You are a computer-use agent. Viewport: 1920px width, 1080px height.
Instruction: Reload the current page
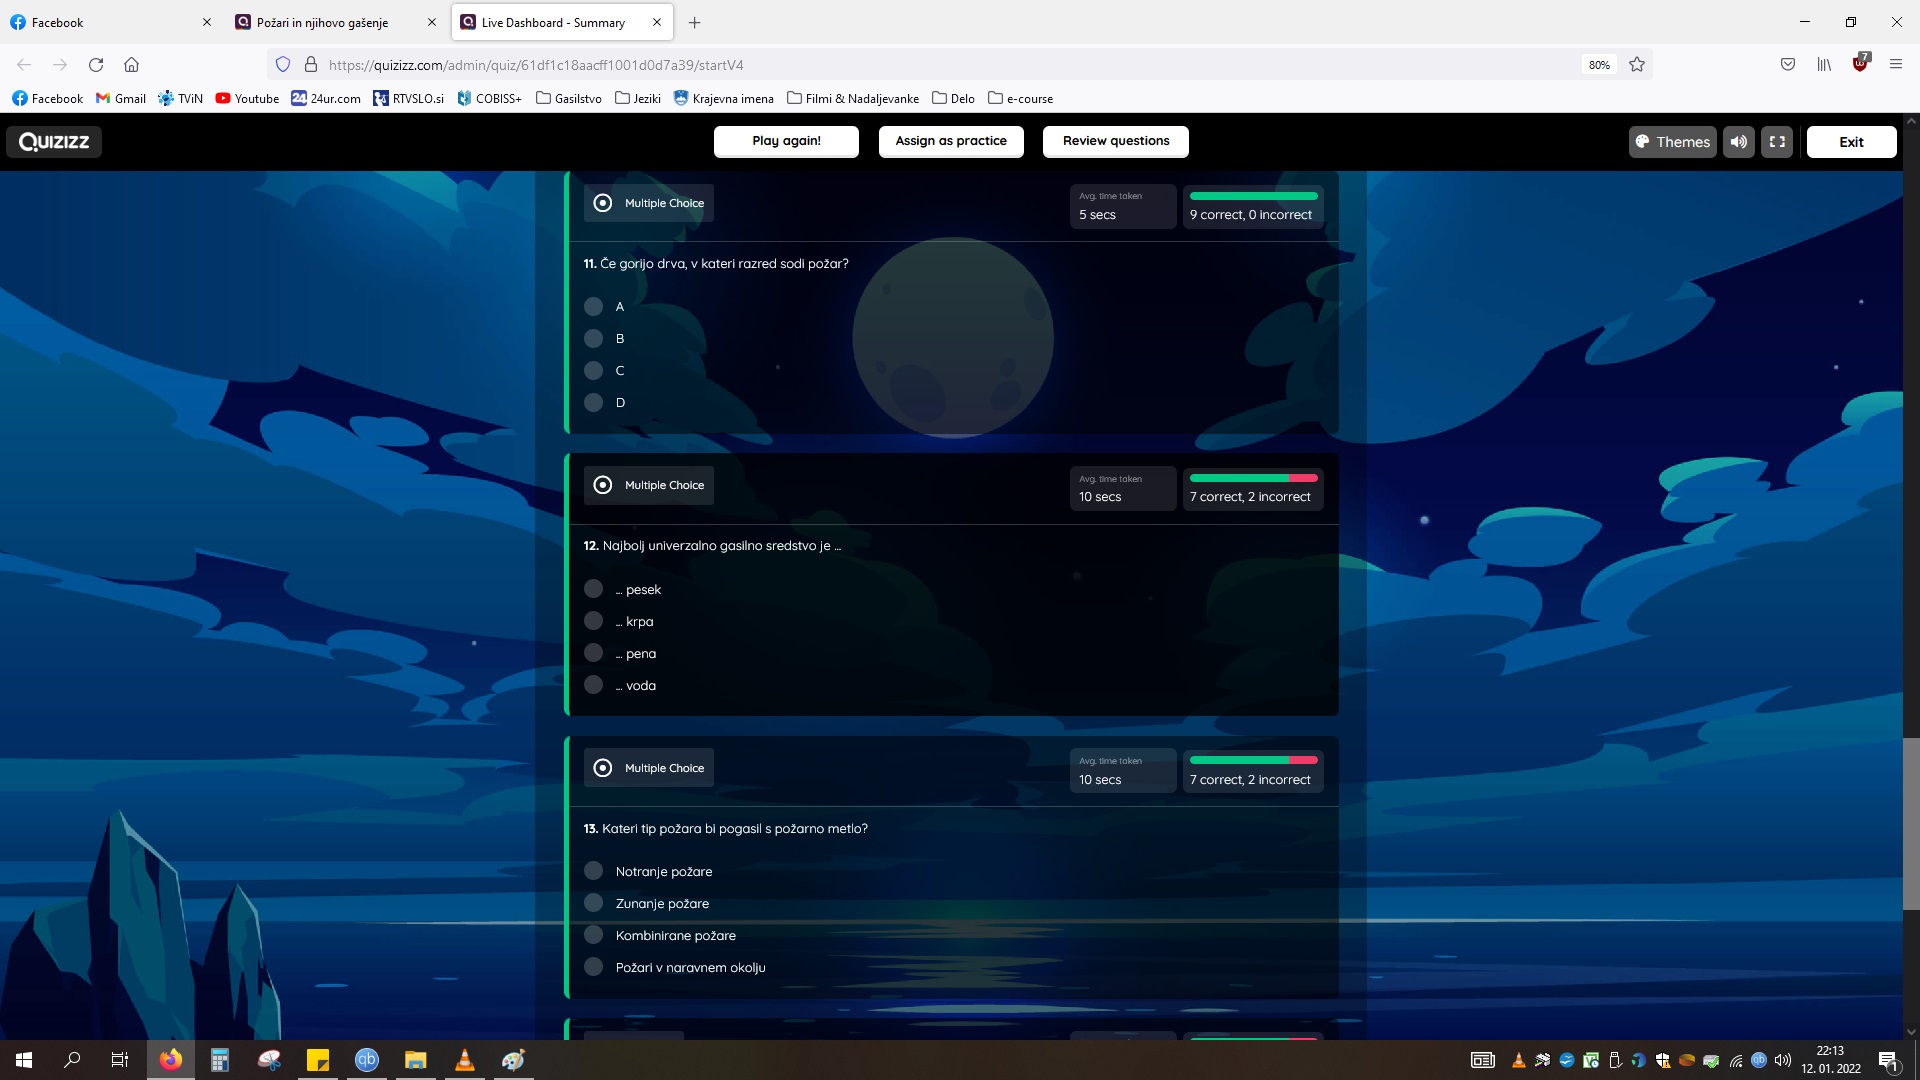click(x=96, y=65)
